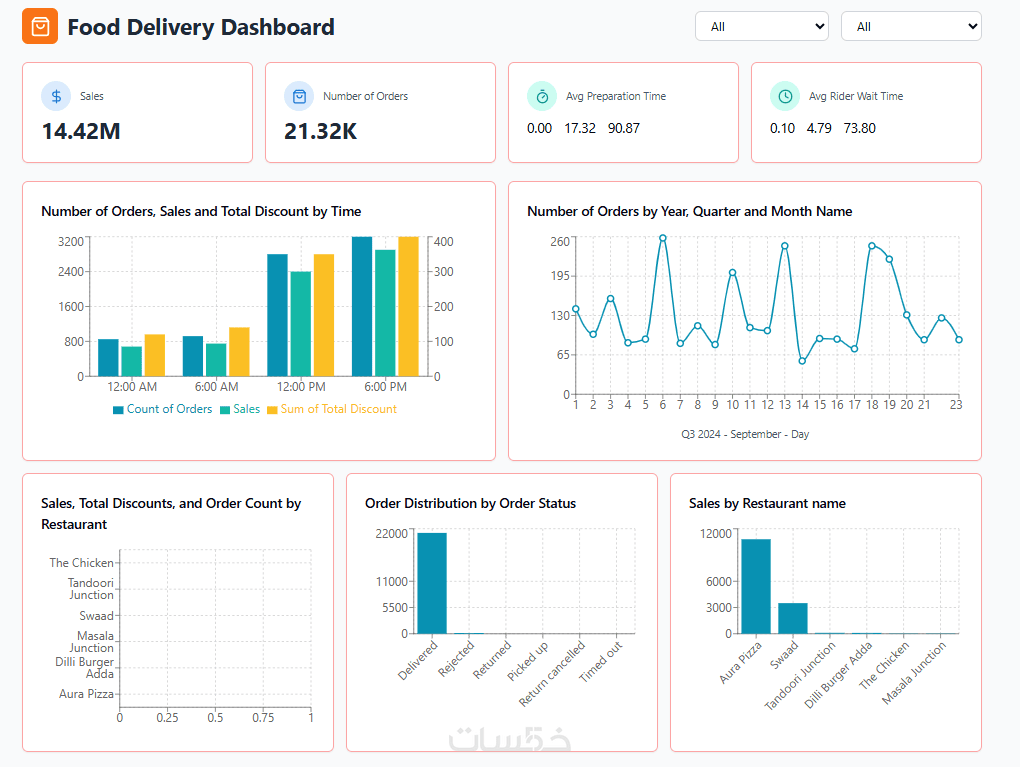Viewport: 1020px width, 767px height.
Task: Click the Delivered bar in status chart
Action: tap(432, 583)
